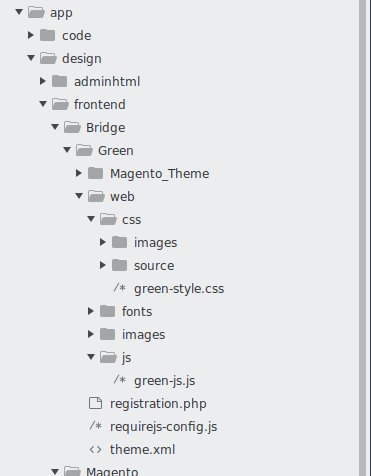
Task: Click the green-js.js file type icon
Action: point(119,379)
